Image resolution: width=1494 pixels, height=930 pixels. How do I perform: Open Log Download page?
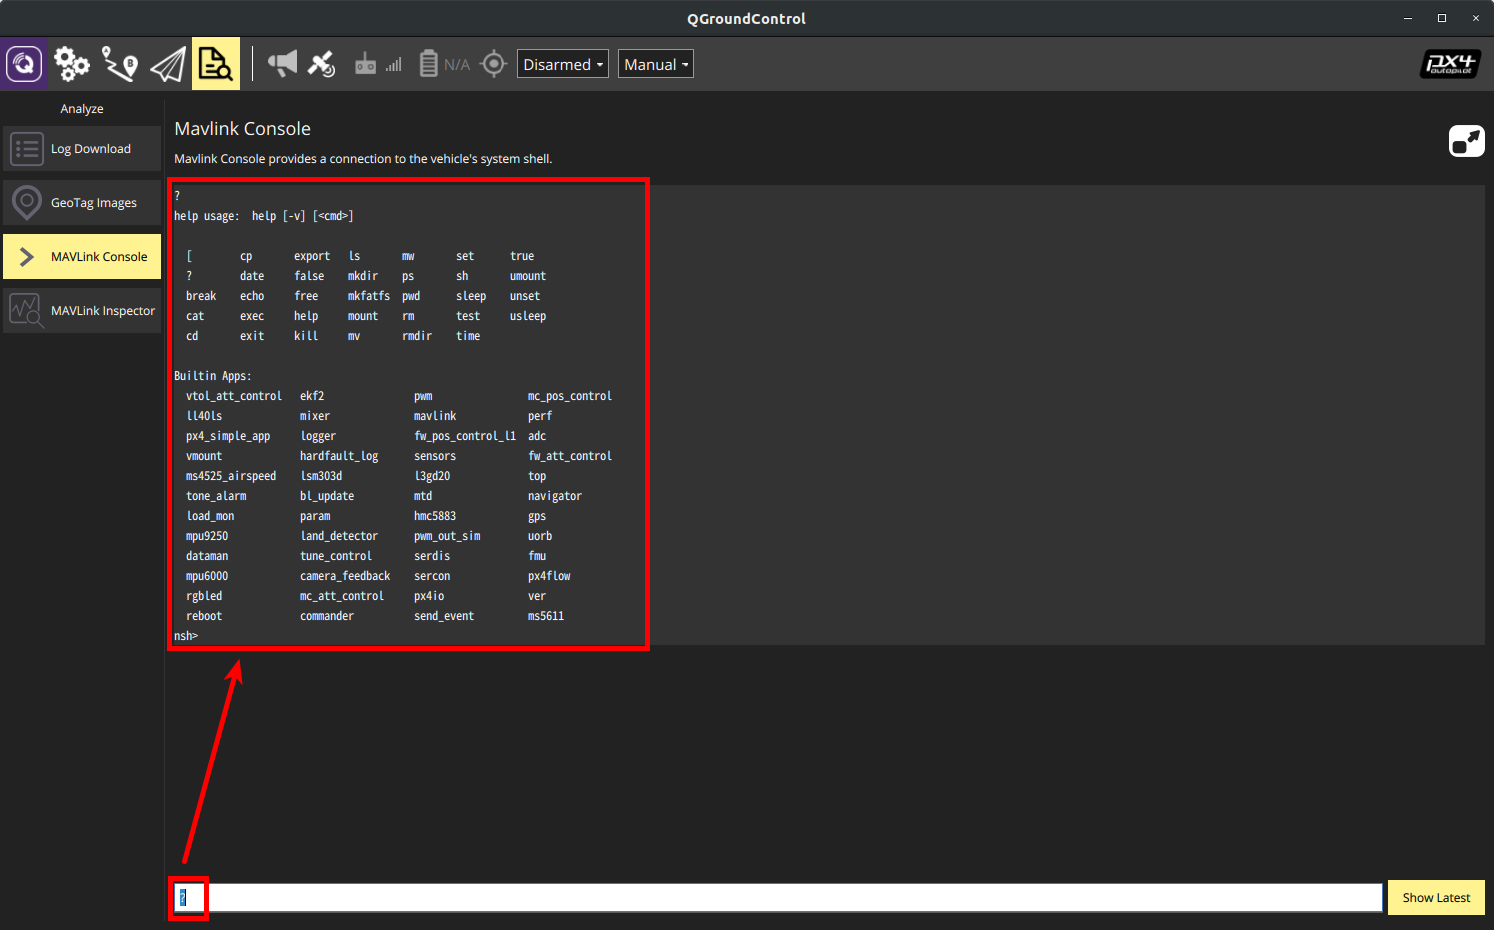coord(82,149)
